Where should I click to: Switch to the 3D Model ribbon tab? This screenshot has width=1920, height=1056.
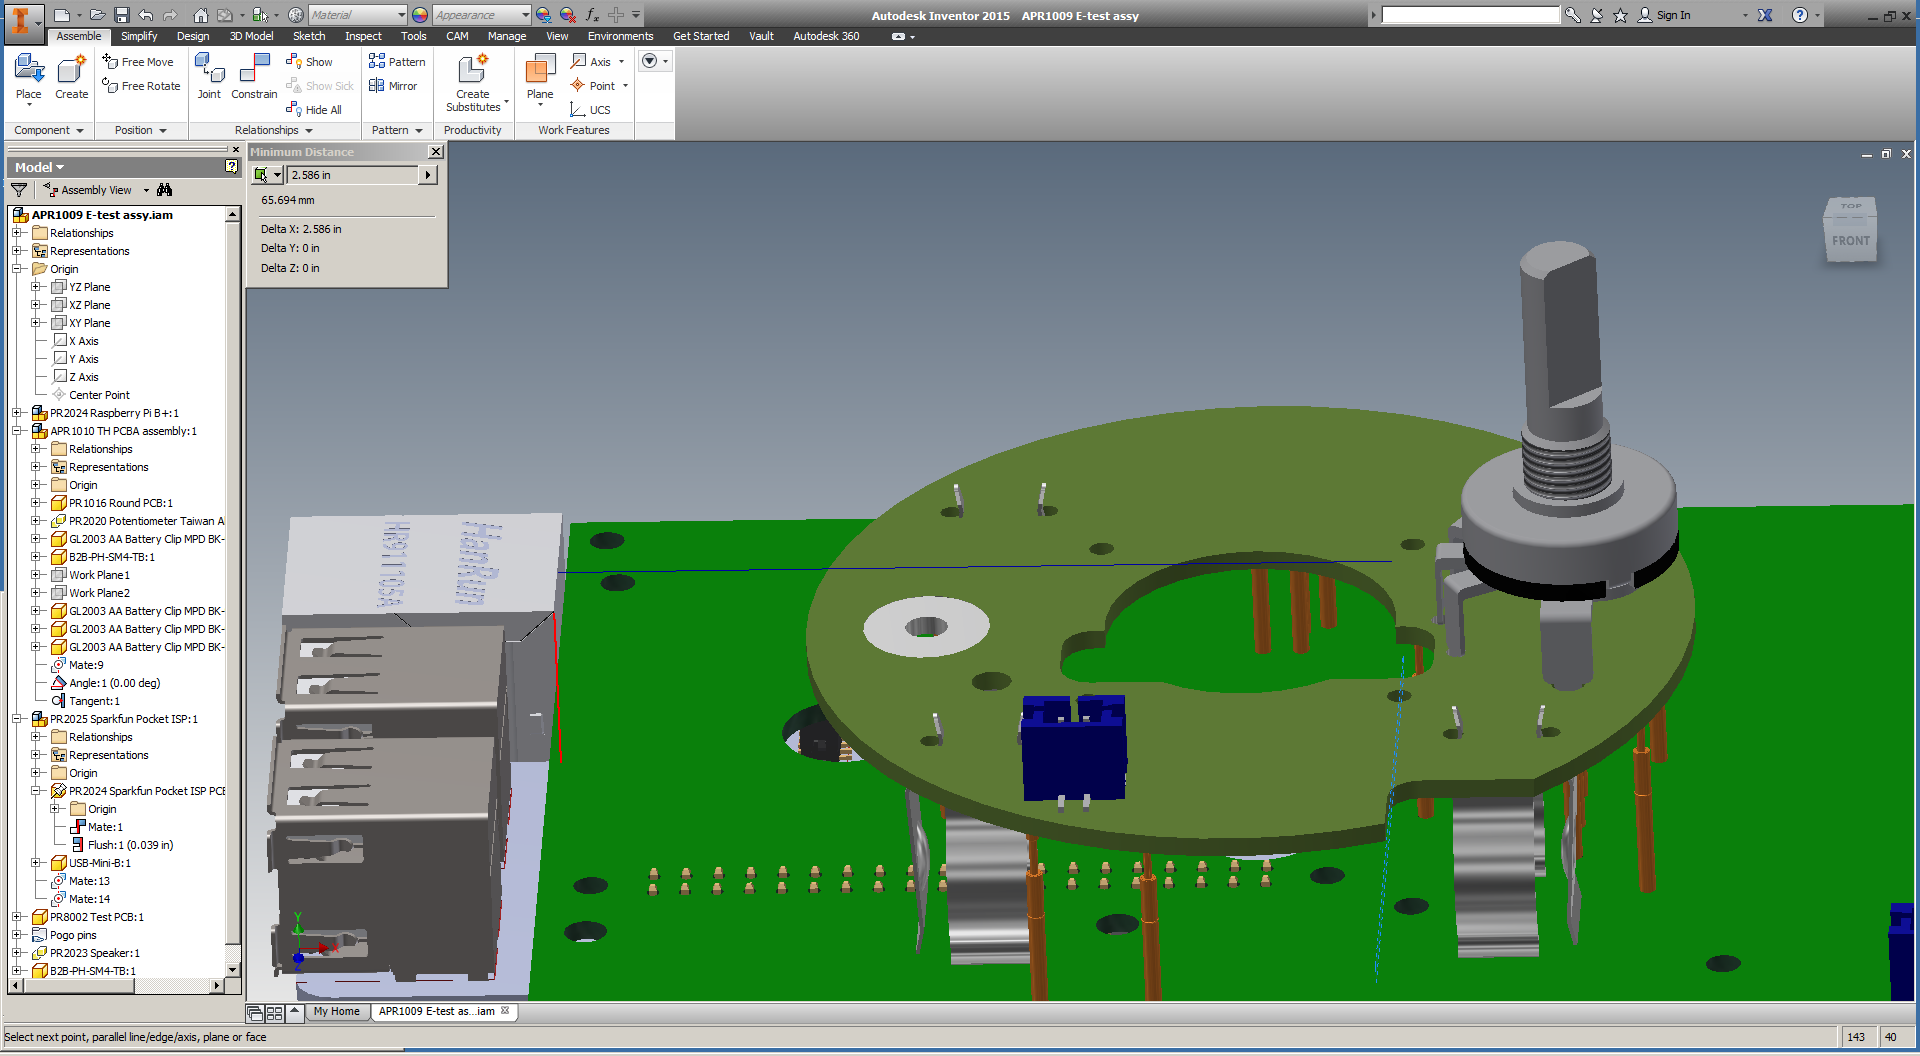[251, 36]
